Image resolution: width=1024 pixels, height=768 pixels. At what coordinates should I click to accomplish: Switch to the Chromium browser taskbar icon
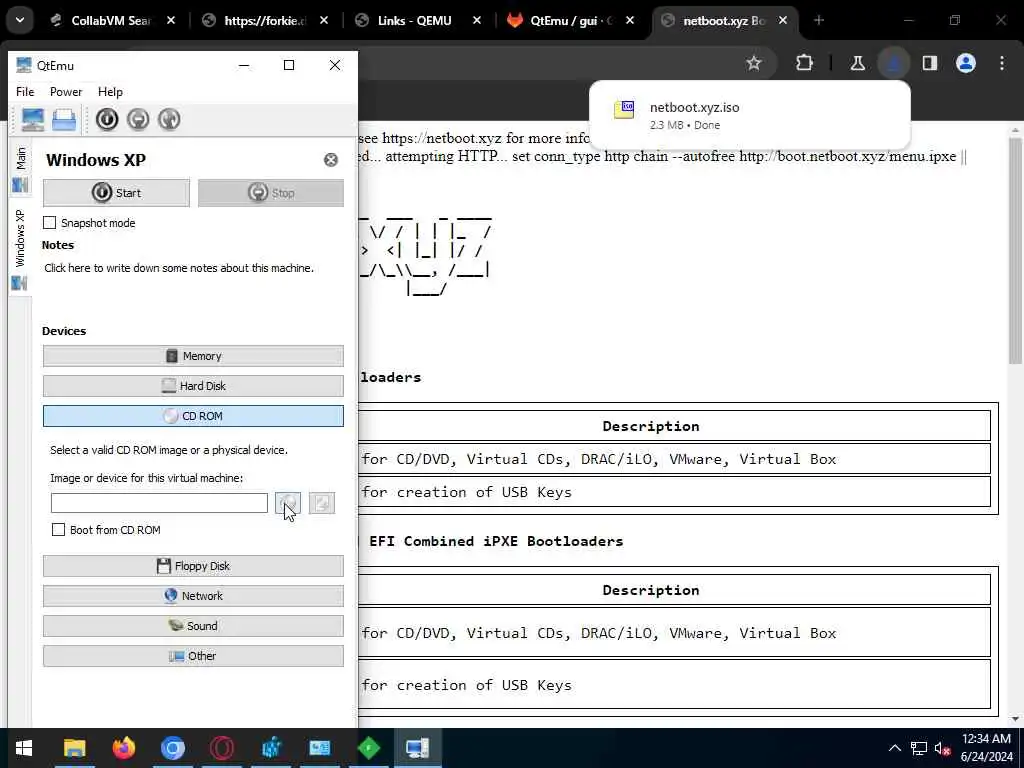coord(173,748)
